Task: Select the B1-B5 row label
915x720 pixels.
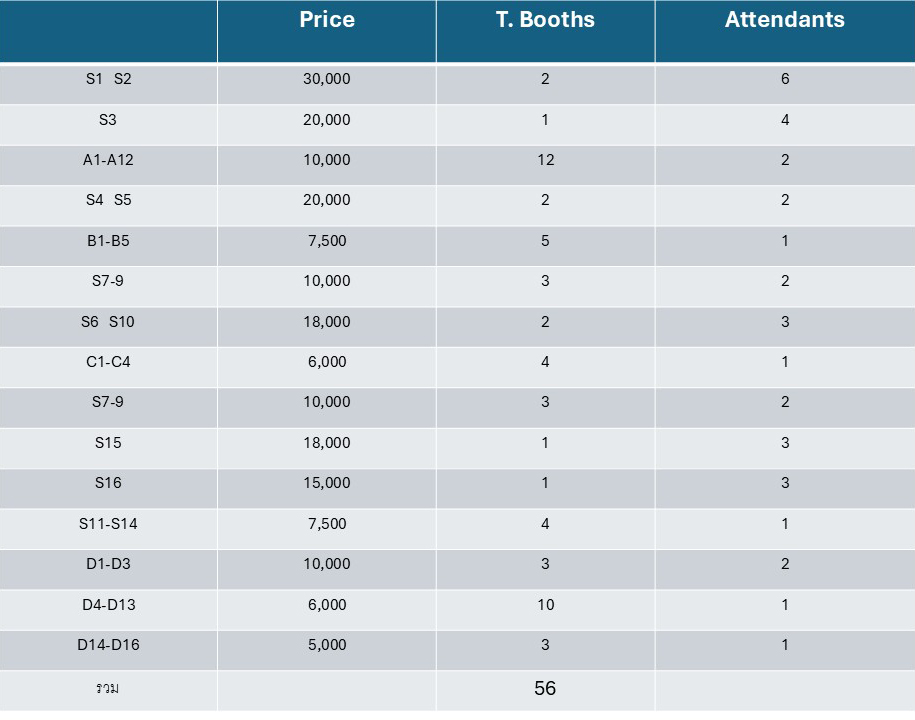Action: click(x=109, y=240)
